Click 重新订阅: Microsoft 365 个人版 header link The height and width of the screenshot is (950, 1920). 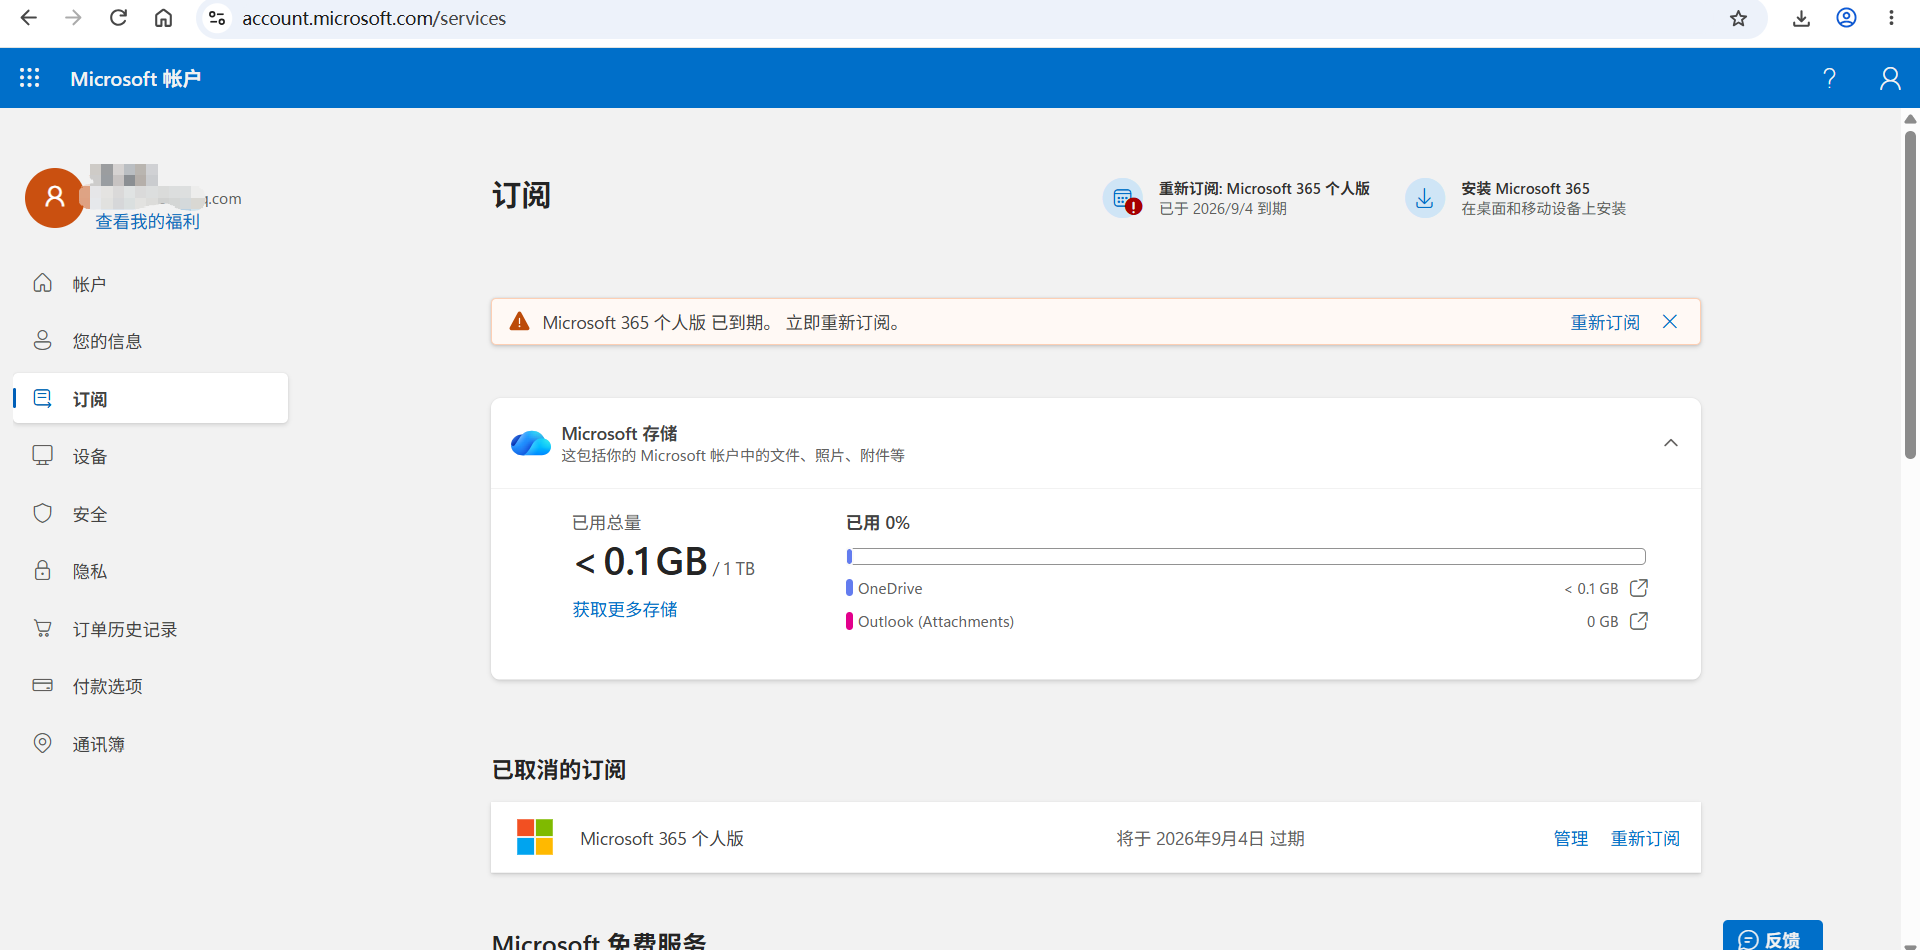pyautogui.click(x=1264, y=188)
